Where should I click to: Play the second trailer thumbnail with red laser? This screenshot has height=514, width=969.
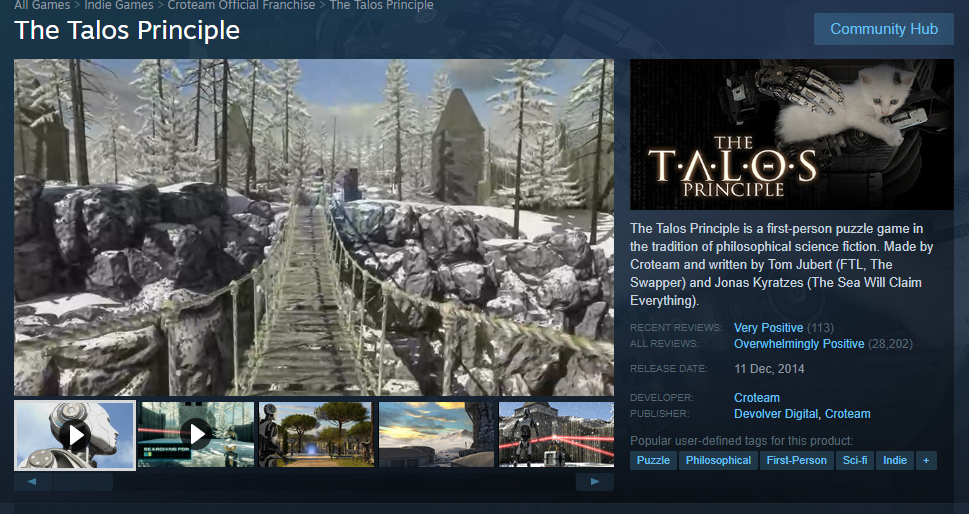196,435
